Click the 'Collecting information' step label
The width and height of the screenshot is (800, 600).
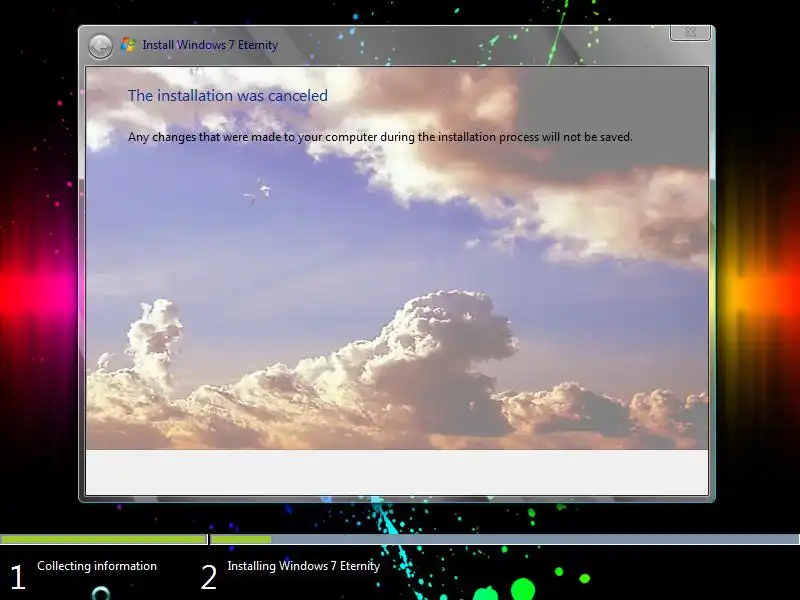[x=97, y=566]
